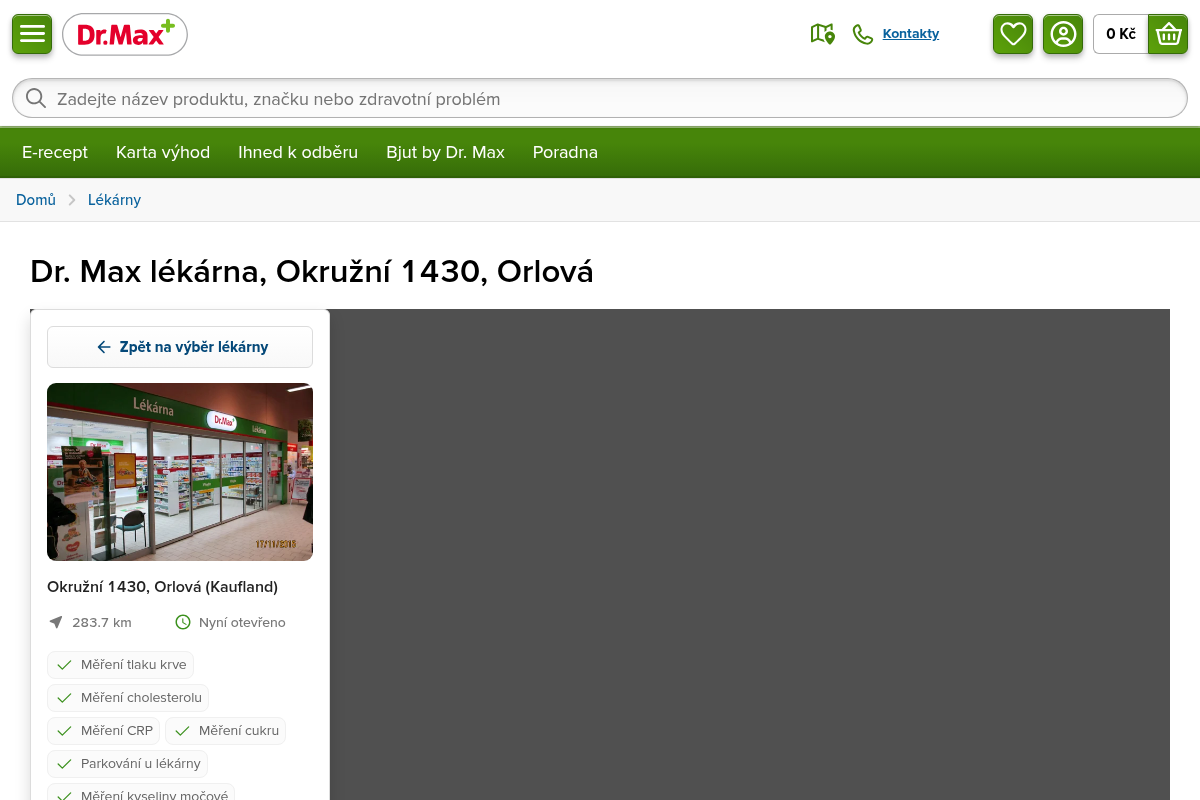Image resolution: width=1200 pixels, height=800 pixels.
Task: Focus the product search field
Action: point(600,98)
